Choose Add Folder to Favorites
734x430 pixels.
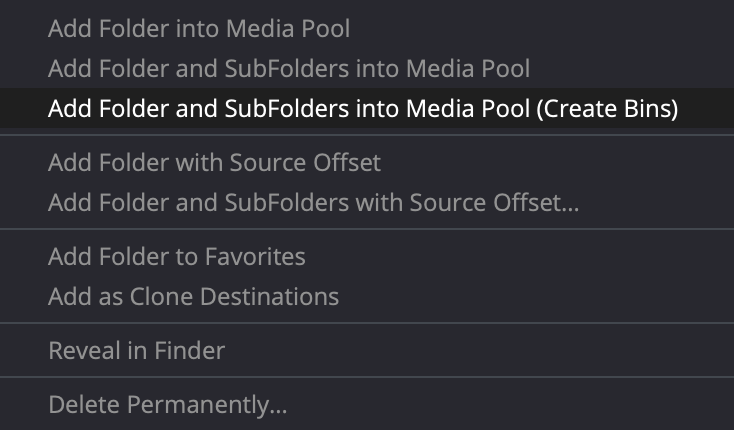coord(177,257)
